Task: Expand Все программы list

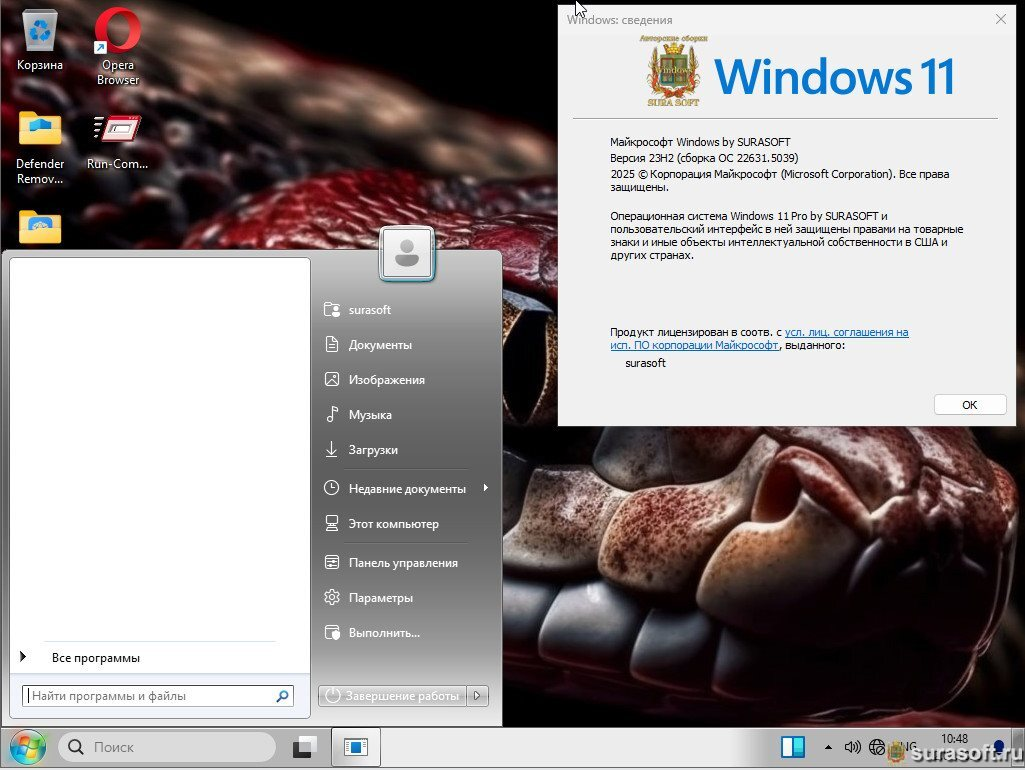Action: point(95,658)
